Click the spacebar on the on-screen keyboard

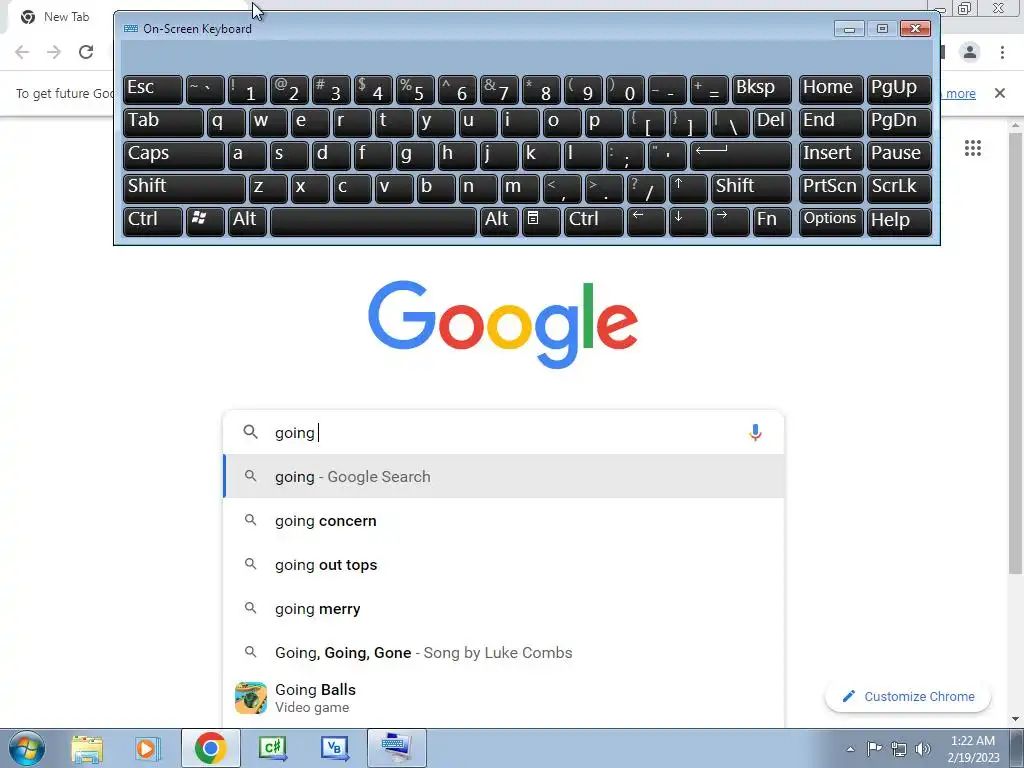(373, 221)
